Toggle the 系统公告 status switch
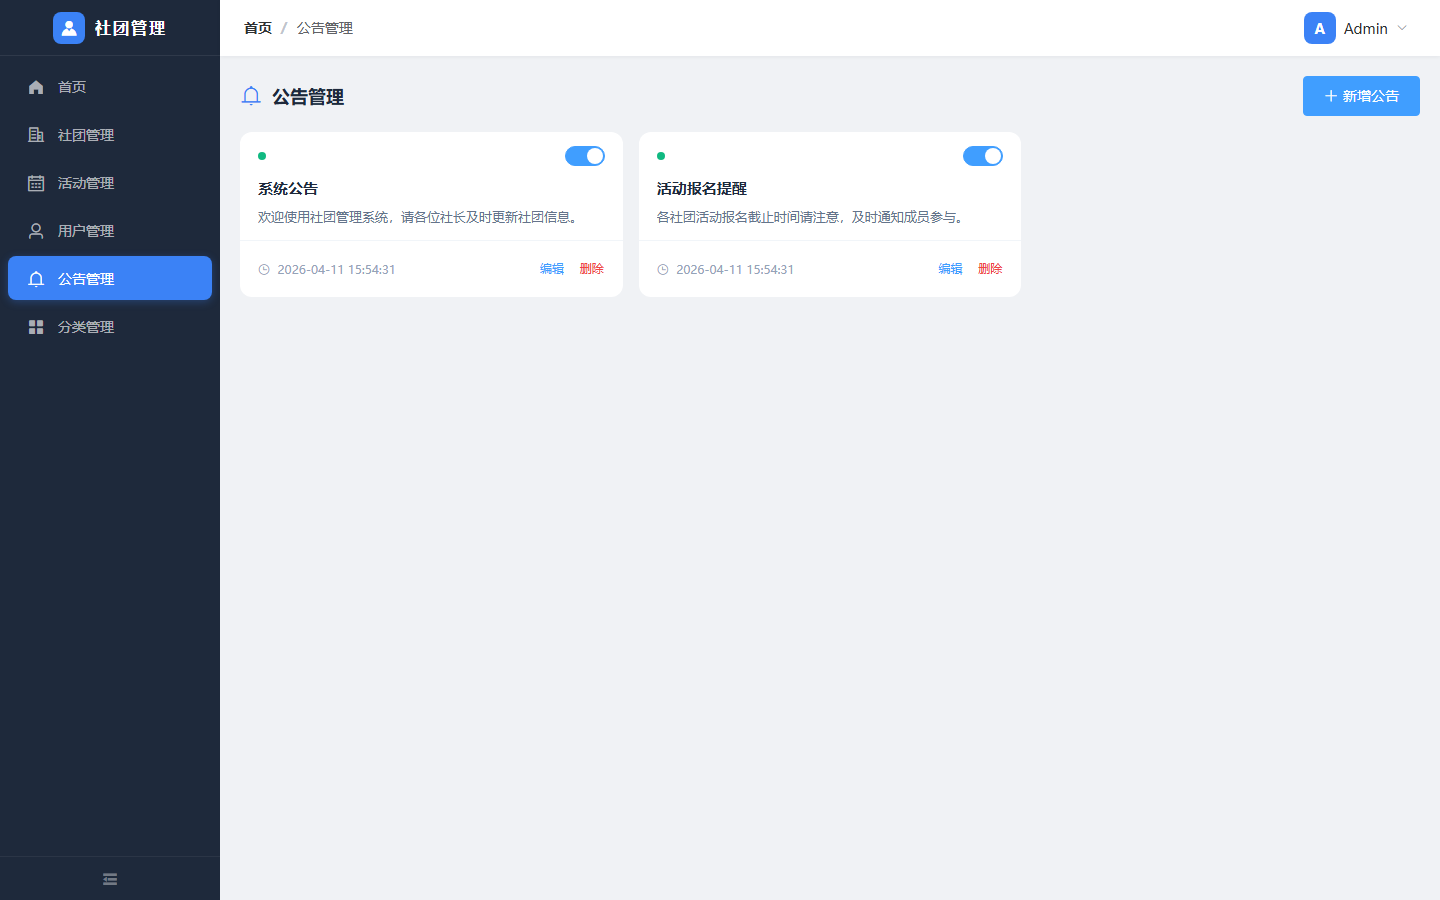Image resolution: width=1440 pixels, height=900 pixels. click(x=585, y=156)
